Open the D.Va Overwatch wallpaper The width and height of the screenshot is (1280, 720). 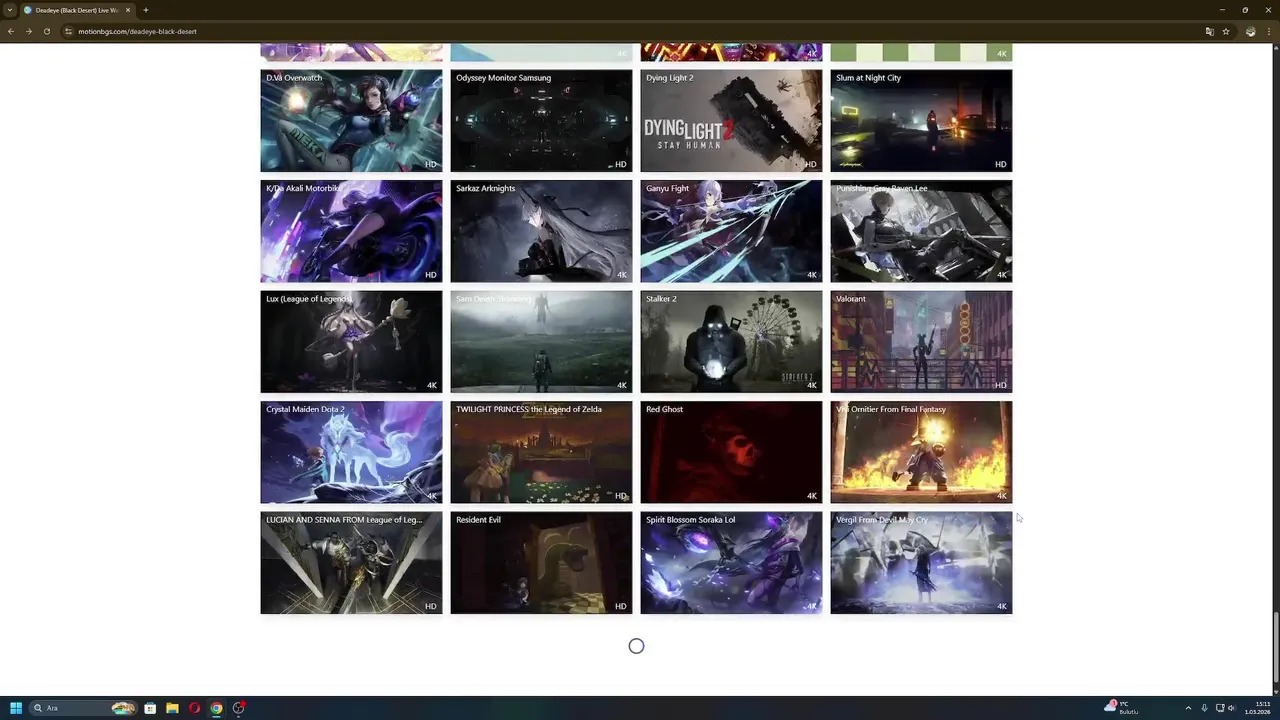point(351,121)
